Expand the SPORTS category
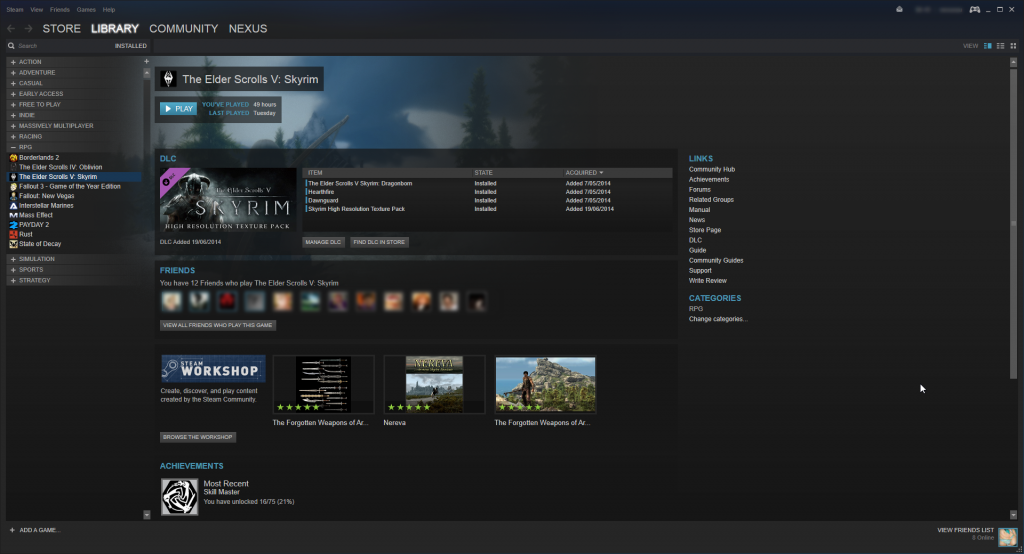 13,269
